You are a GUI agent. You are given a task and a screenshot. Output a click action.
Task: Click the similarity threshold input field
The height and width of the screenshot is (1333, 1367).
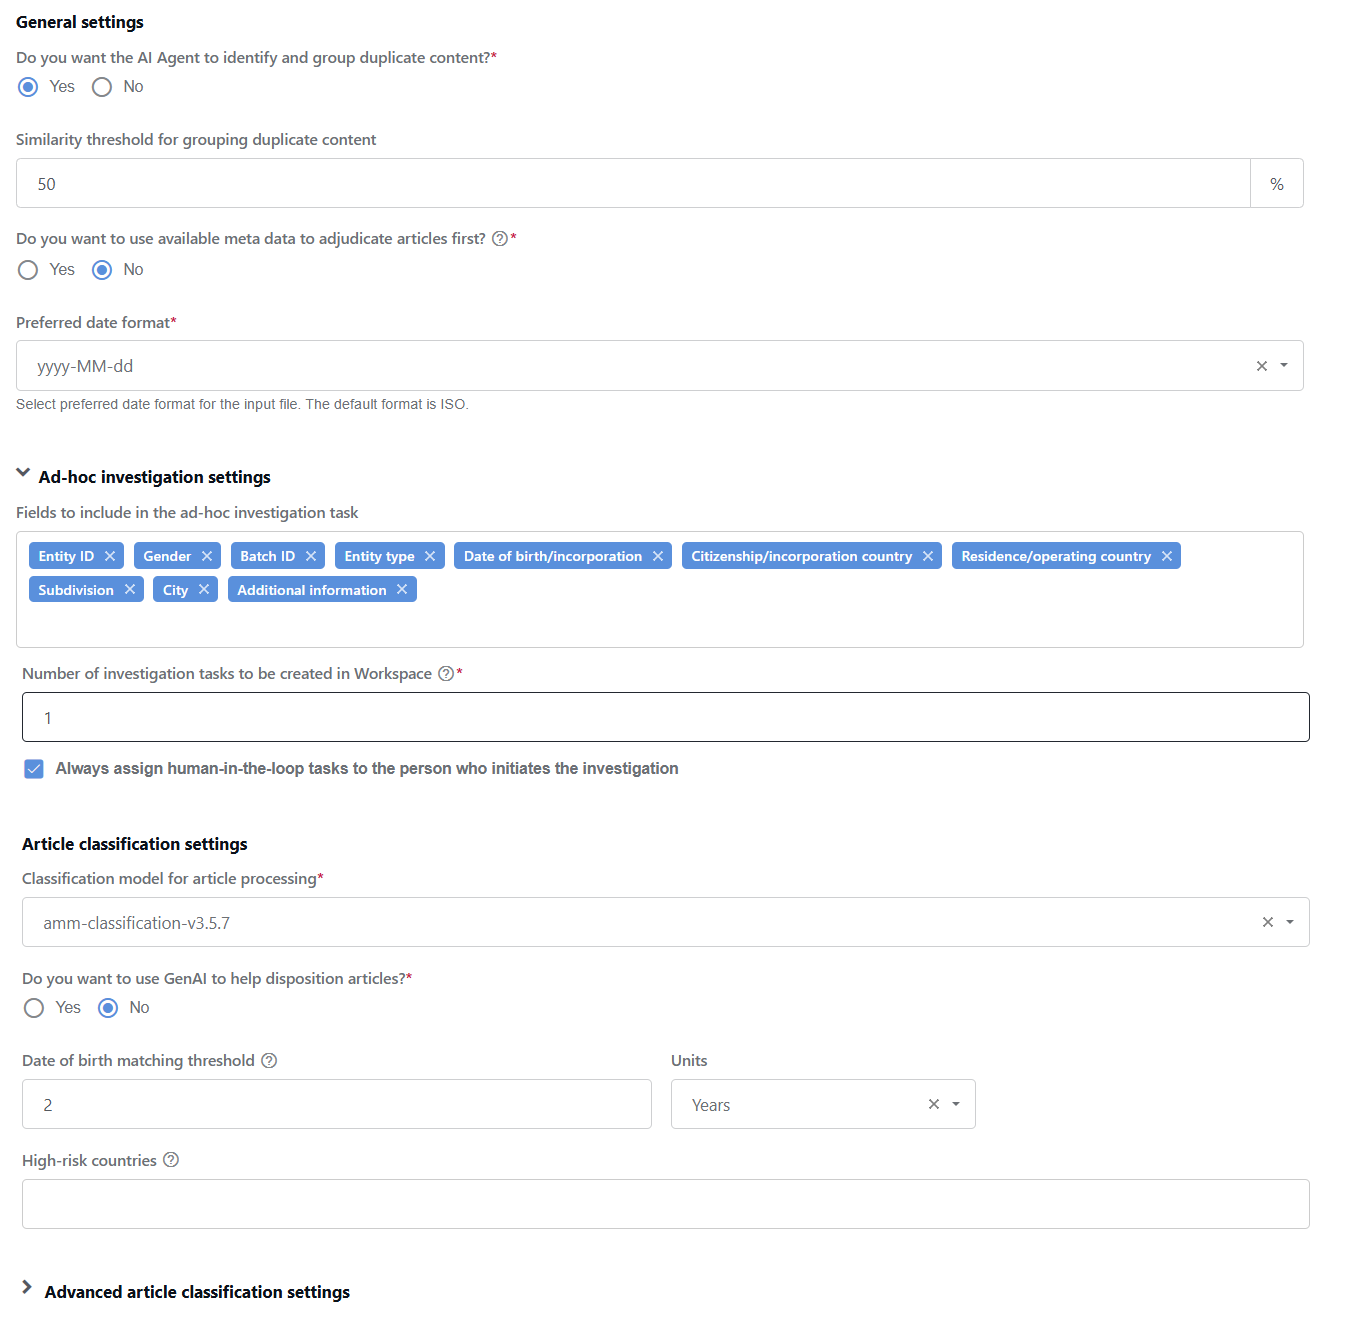point(633,183)
